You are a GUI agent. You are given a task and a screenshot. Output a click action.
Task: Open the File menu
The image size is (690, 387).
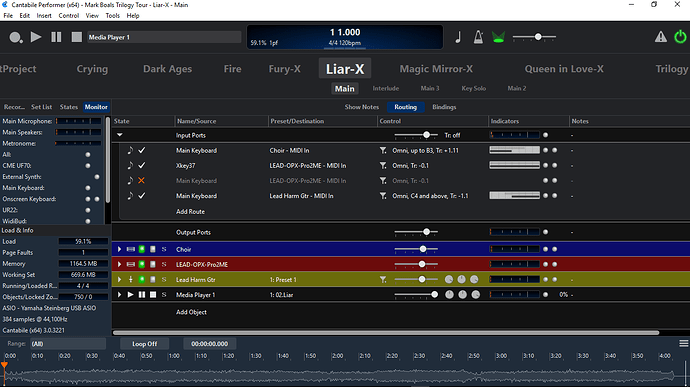[8, 15]
